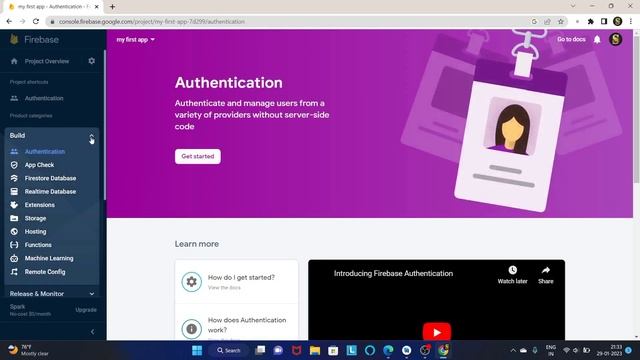Open File Explorer from taskbar
The image size is (640, 360).
point(315,350)
